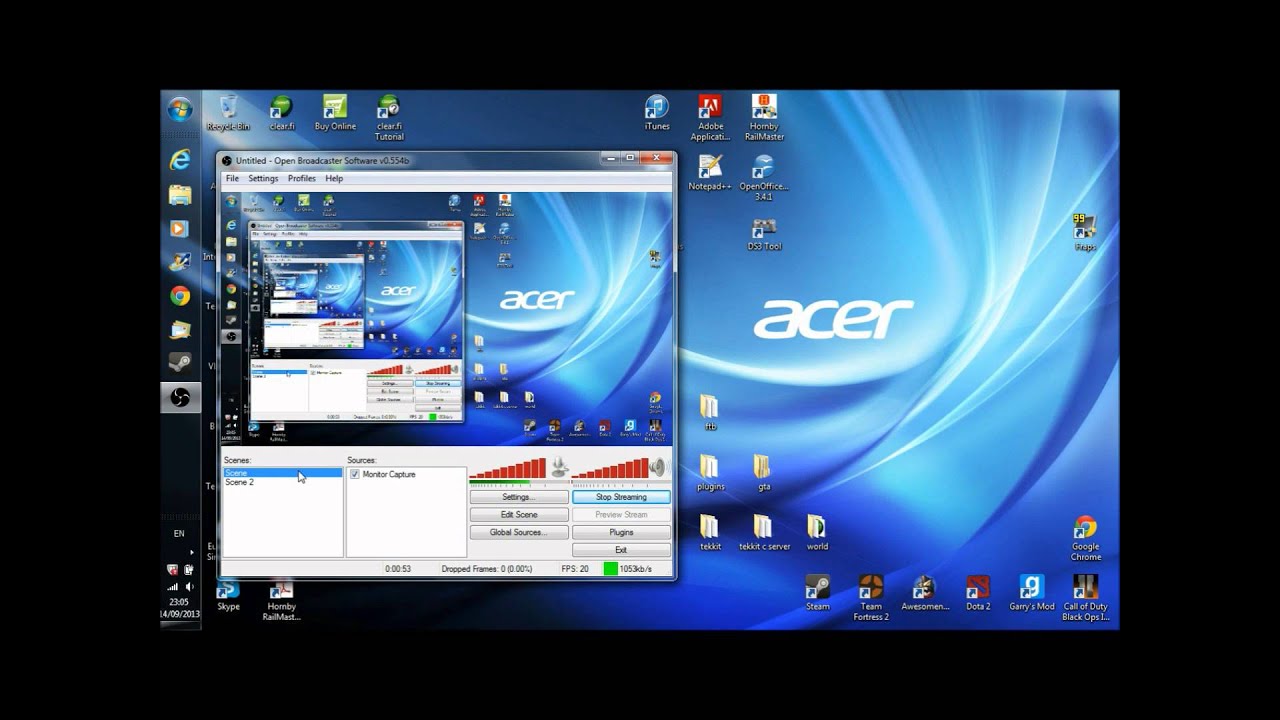Select the Dota 2 desktop shortcut
The height and width of the screenshot is (720, 1280).
coord(978,593)
